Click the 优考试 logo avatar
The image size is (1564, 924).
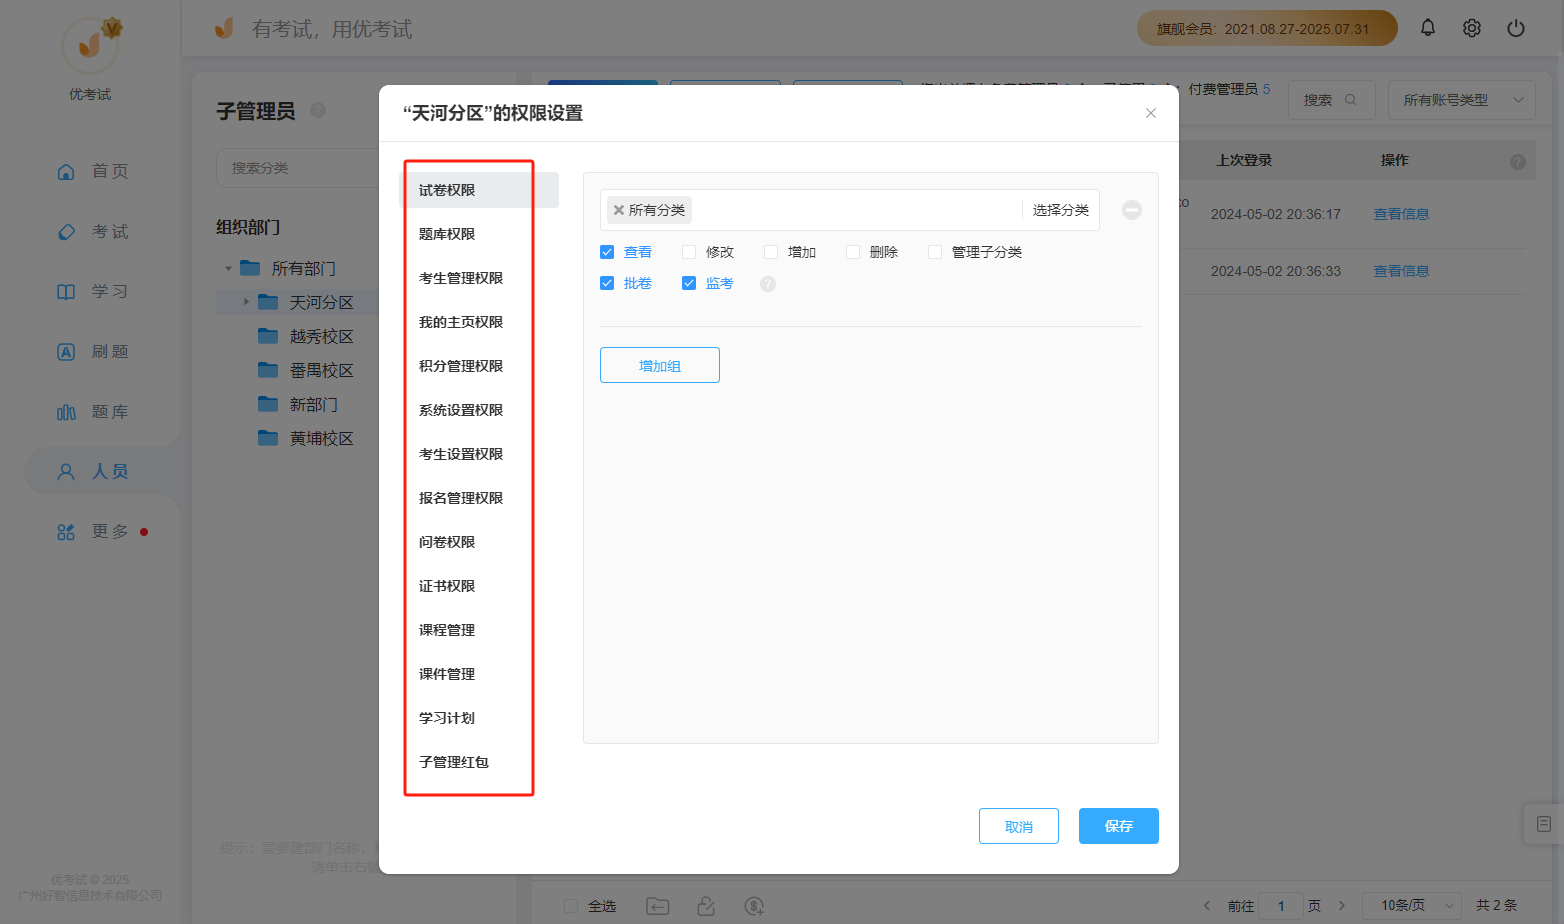coord(90,45)
